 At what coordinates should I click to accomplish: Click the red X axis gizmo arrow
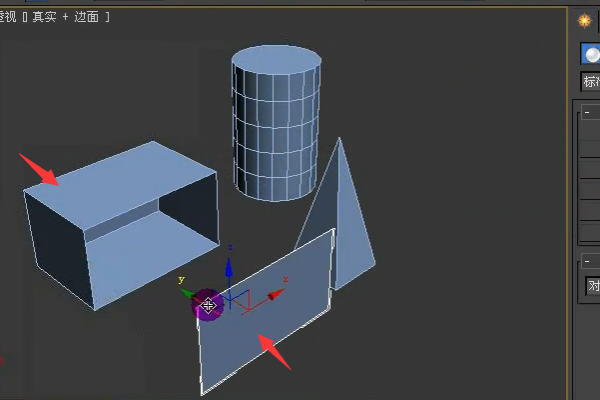click(x=276, y=295)
